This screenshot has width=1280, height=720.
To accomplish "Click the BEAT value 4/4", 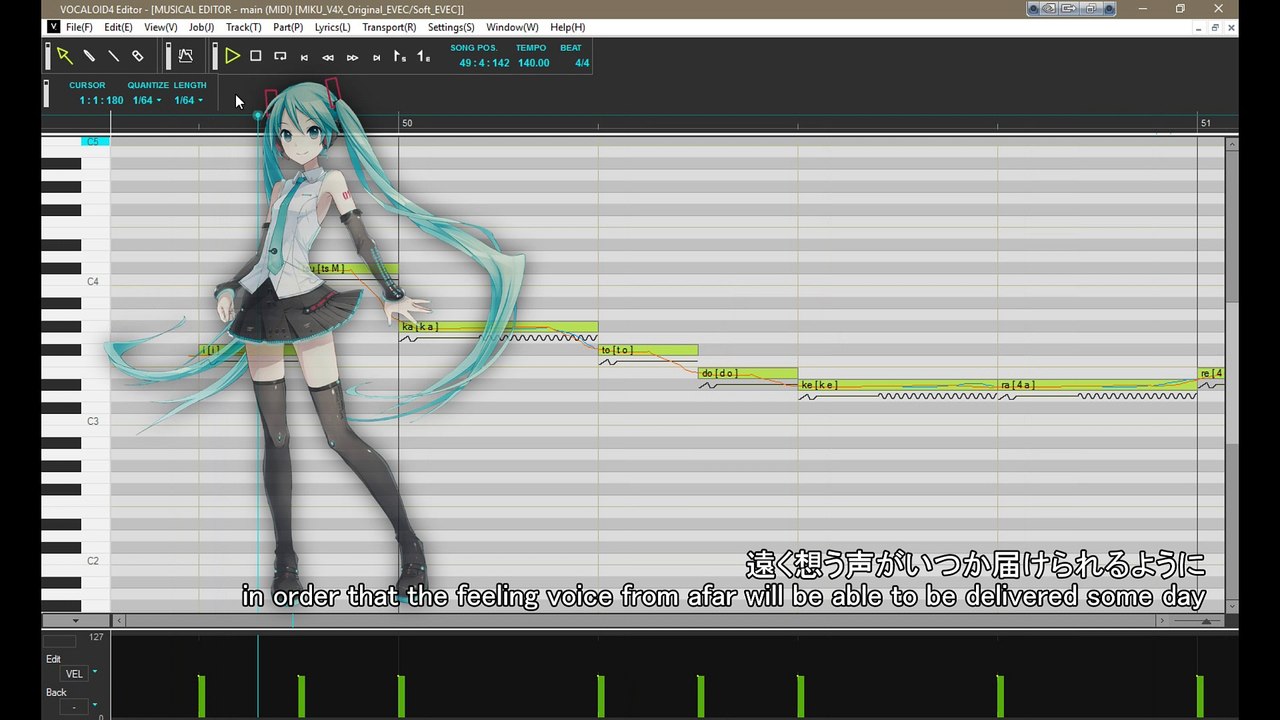I will pyautogui.click(x=582, y=63).
